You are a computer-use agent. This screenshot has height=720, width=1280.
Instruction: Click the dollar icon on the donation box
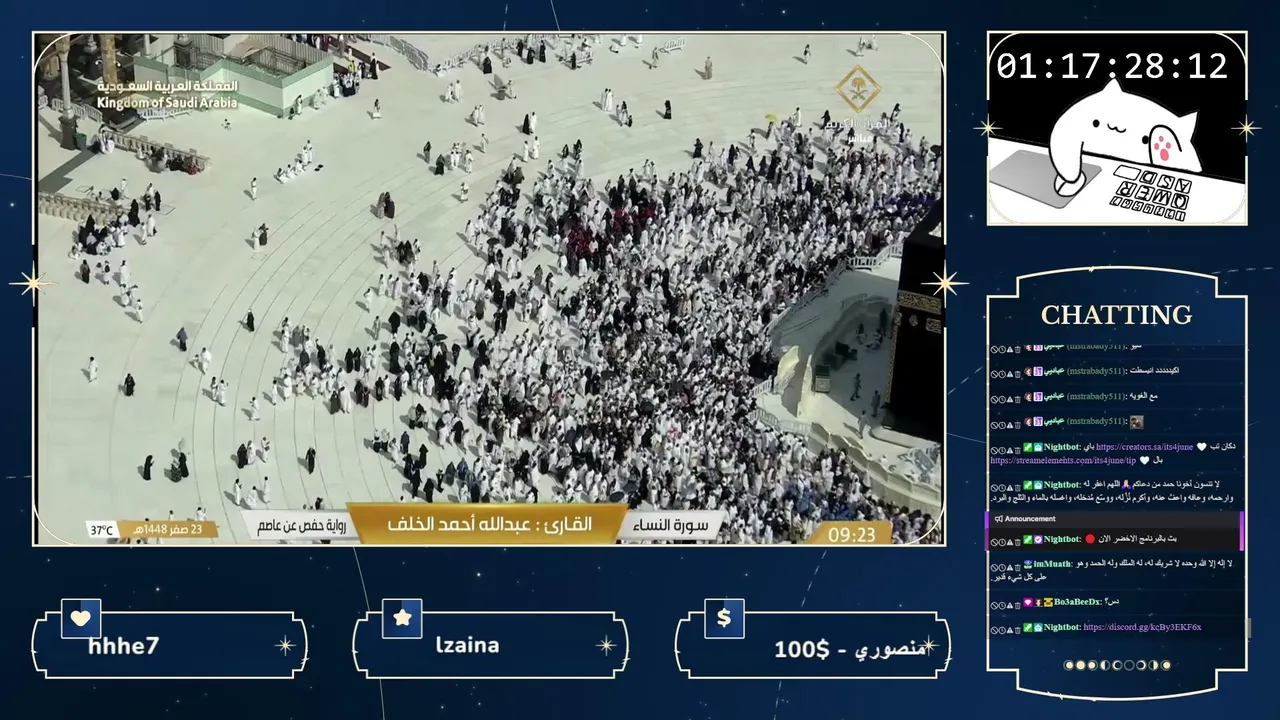[724, 618]
